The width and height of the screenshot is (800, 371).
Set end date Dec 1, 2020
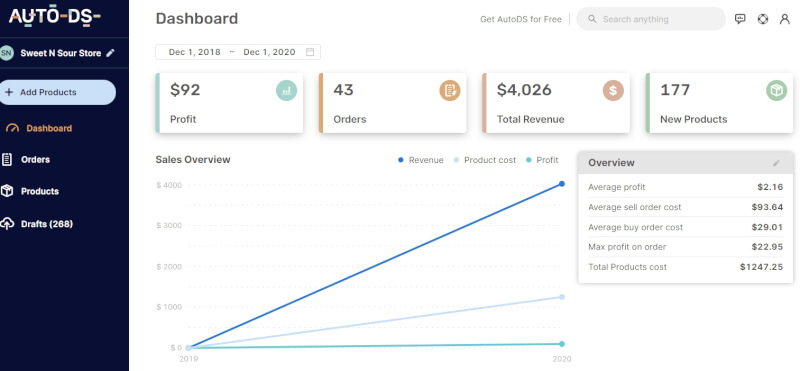pos(269,52)
